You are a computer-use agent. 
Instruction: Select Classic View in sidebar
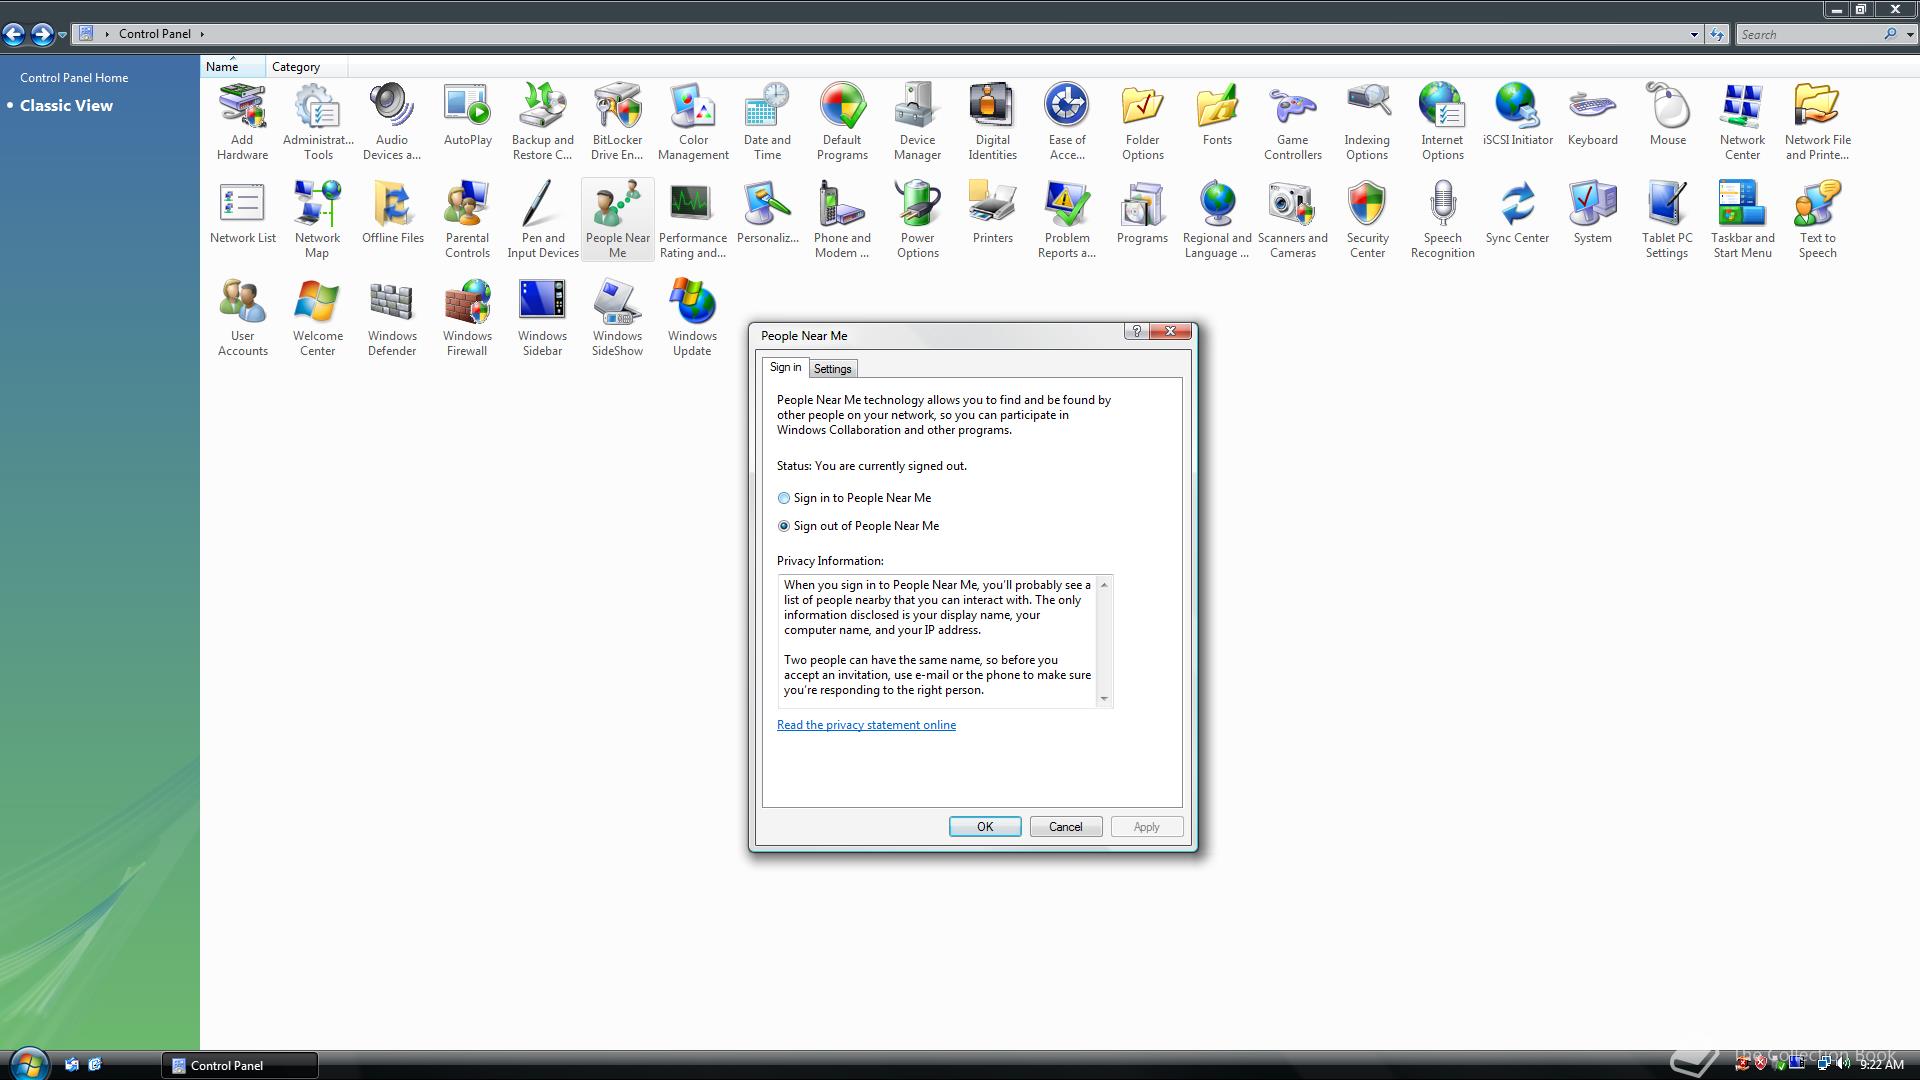pyautogui.click(x=66, y=106)
